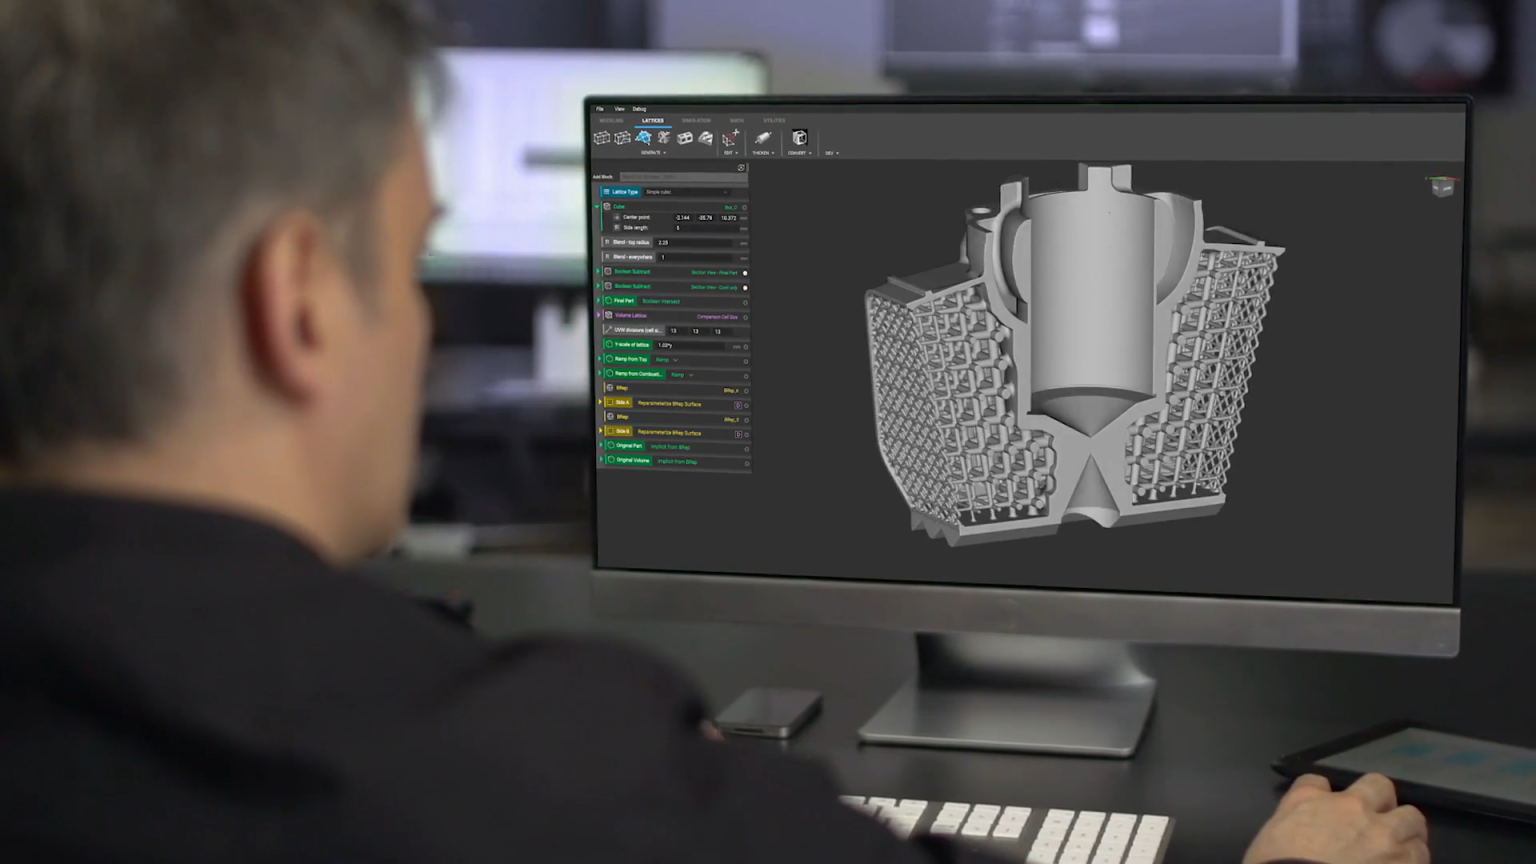Expand the Side A block
1536x864 pixels.
pyautogui.click(x=600, y=402)
